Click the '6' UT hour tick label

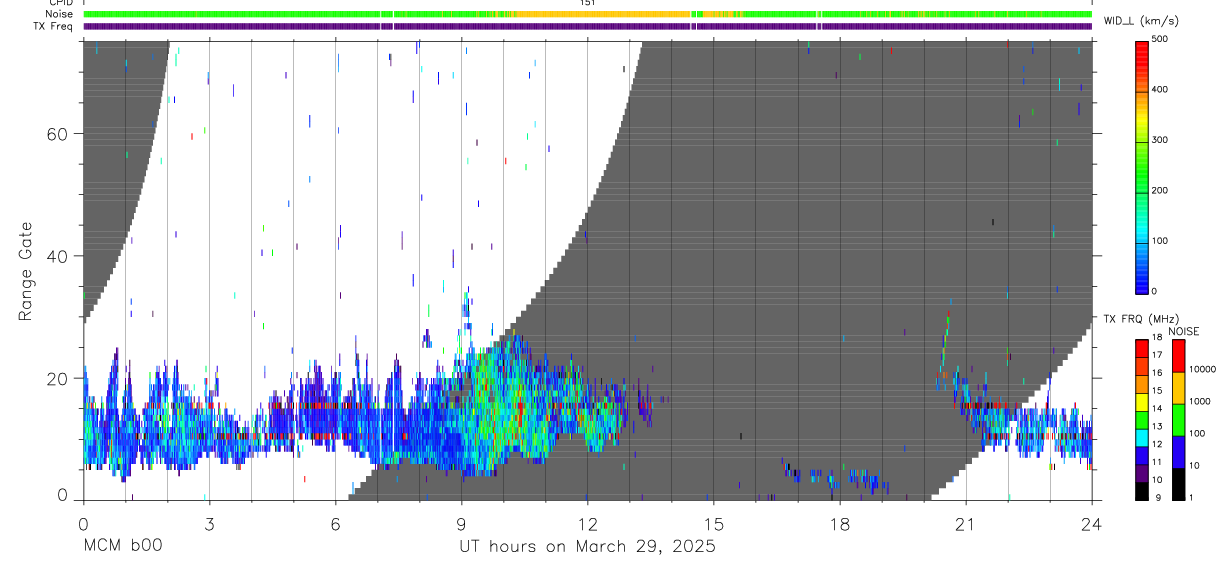coord(335,523)
